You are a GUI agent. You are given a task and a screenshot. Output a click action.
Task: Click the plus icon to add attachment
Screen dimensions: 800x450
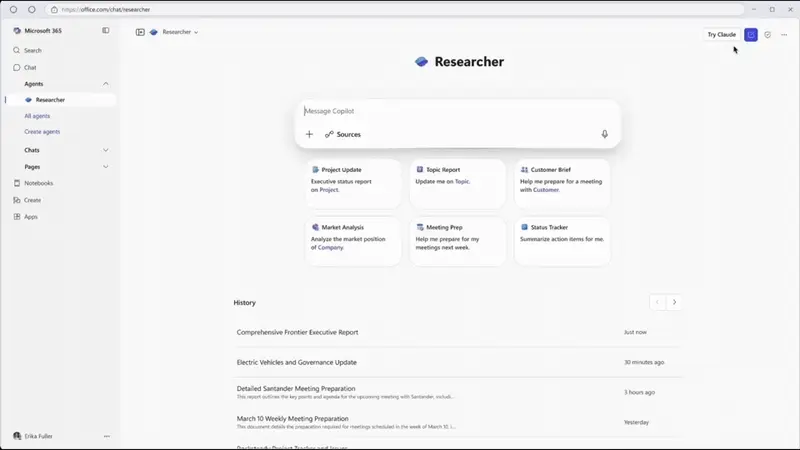309,134
